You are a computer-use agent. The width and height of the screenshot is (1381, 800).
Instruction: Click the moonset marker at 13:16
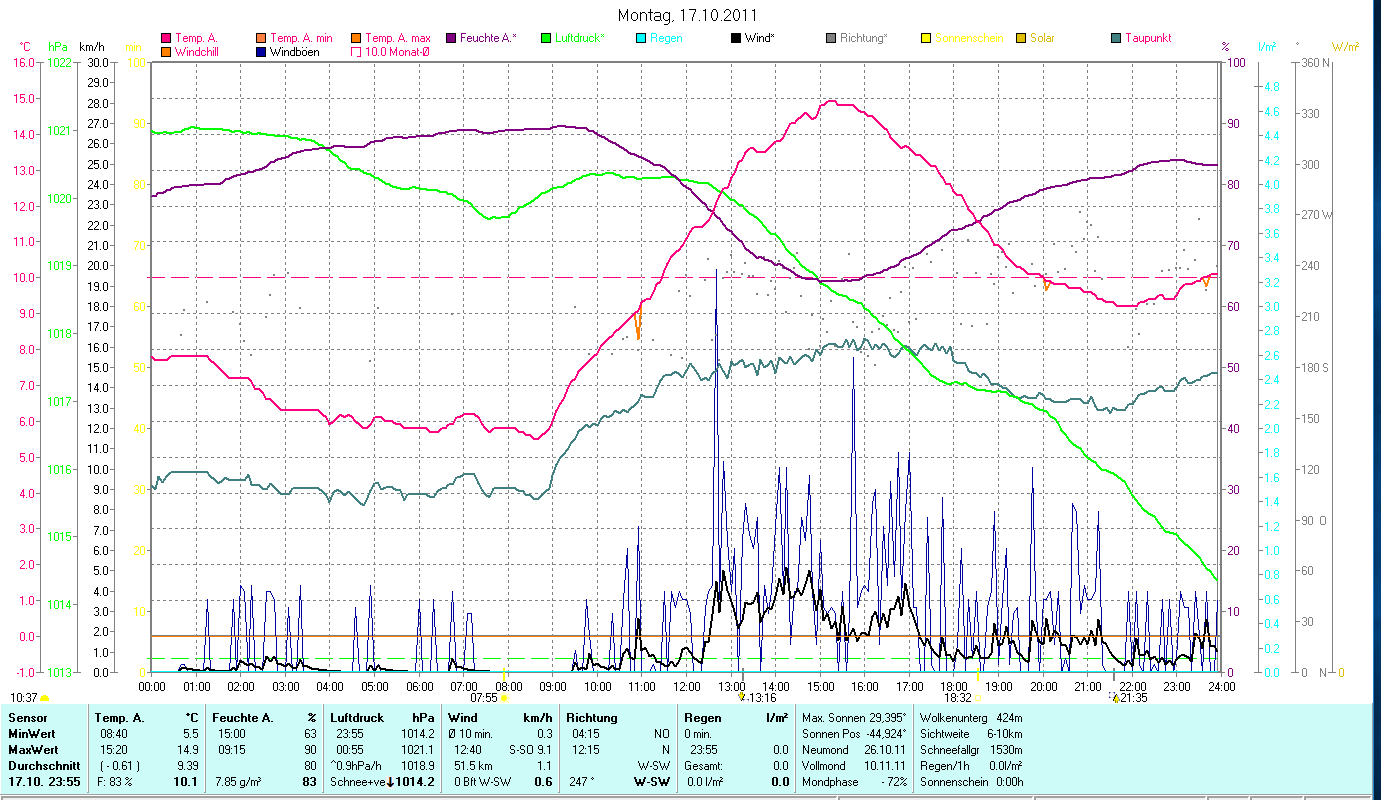click(x=741, y=698)
